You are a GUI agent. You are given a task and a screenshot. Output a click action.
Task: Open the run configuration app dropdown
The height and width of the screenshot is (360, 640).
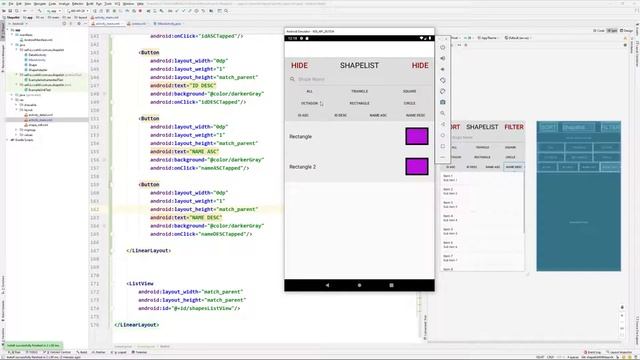click(x=53, y=11)
